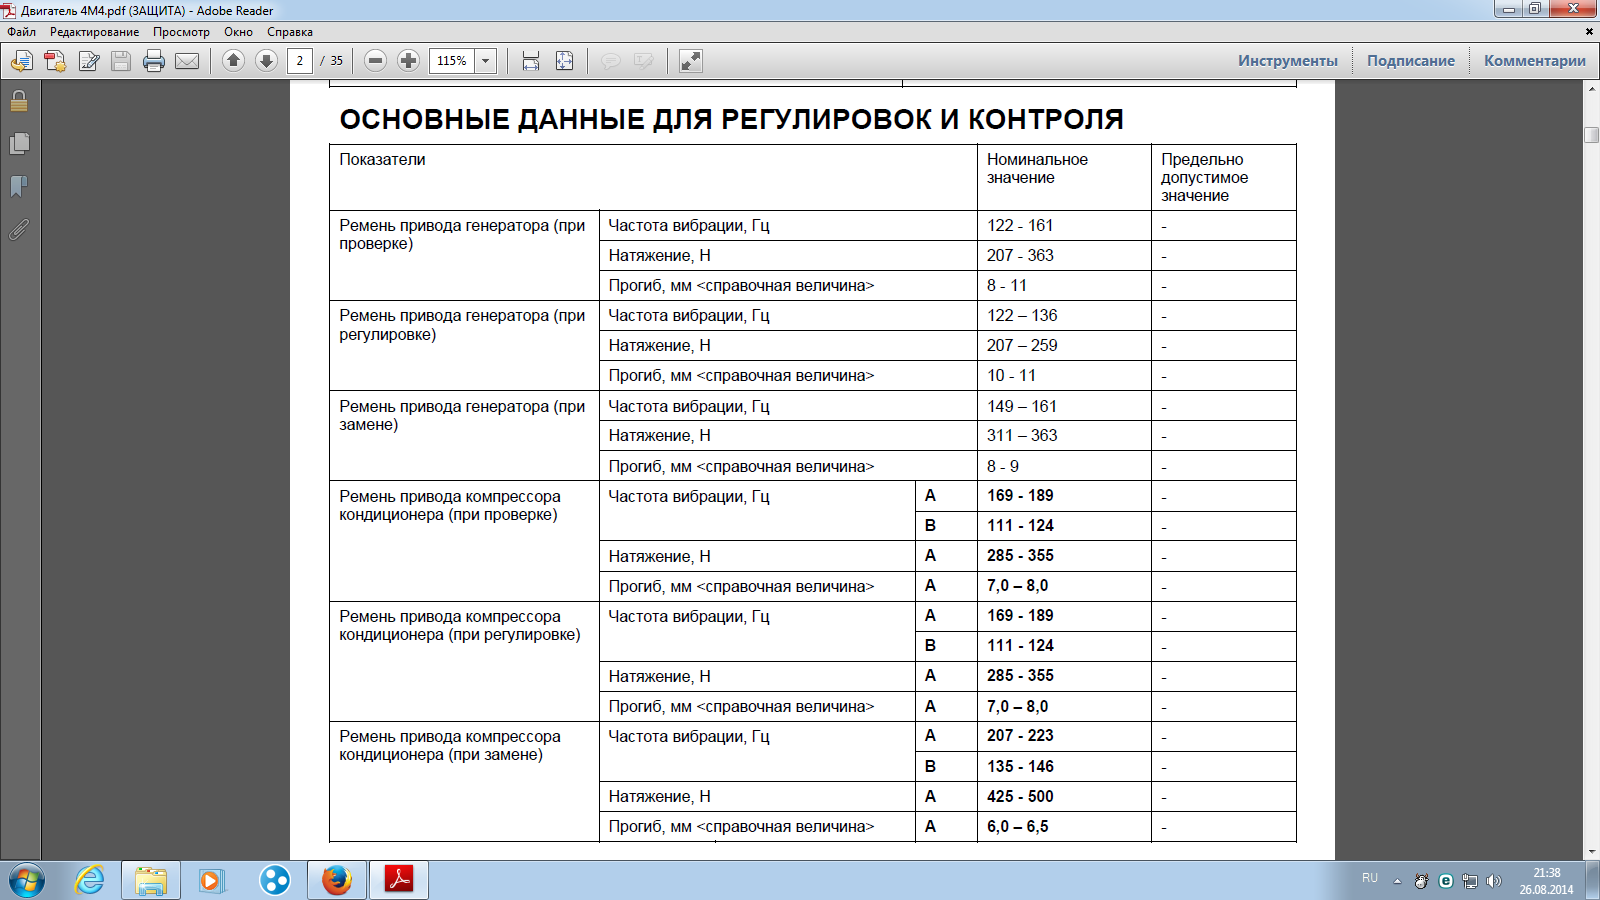Click the email envelope icon in toolbar
Screen dimensions: 1600x900
point(187,61)
